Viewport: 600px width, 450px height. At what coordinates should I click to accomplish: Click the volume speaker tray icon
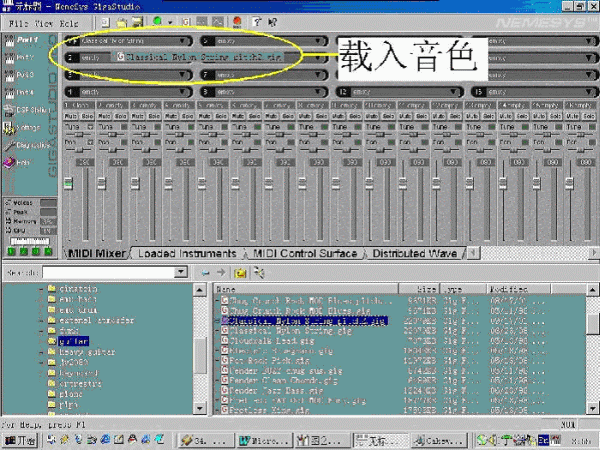coord(494,440)
